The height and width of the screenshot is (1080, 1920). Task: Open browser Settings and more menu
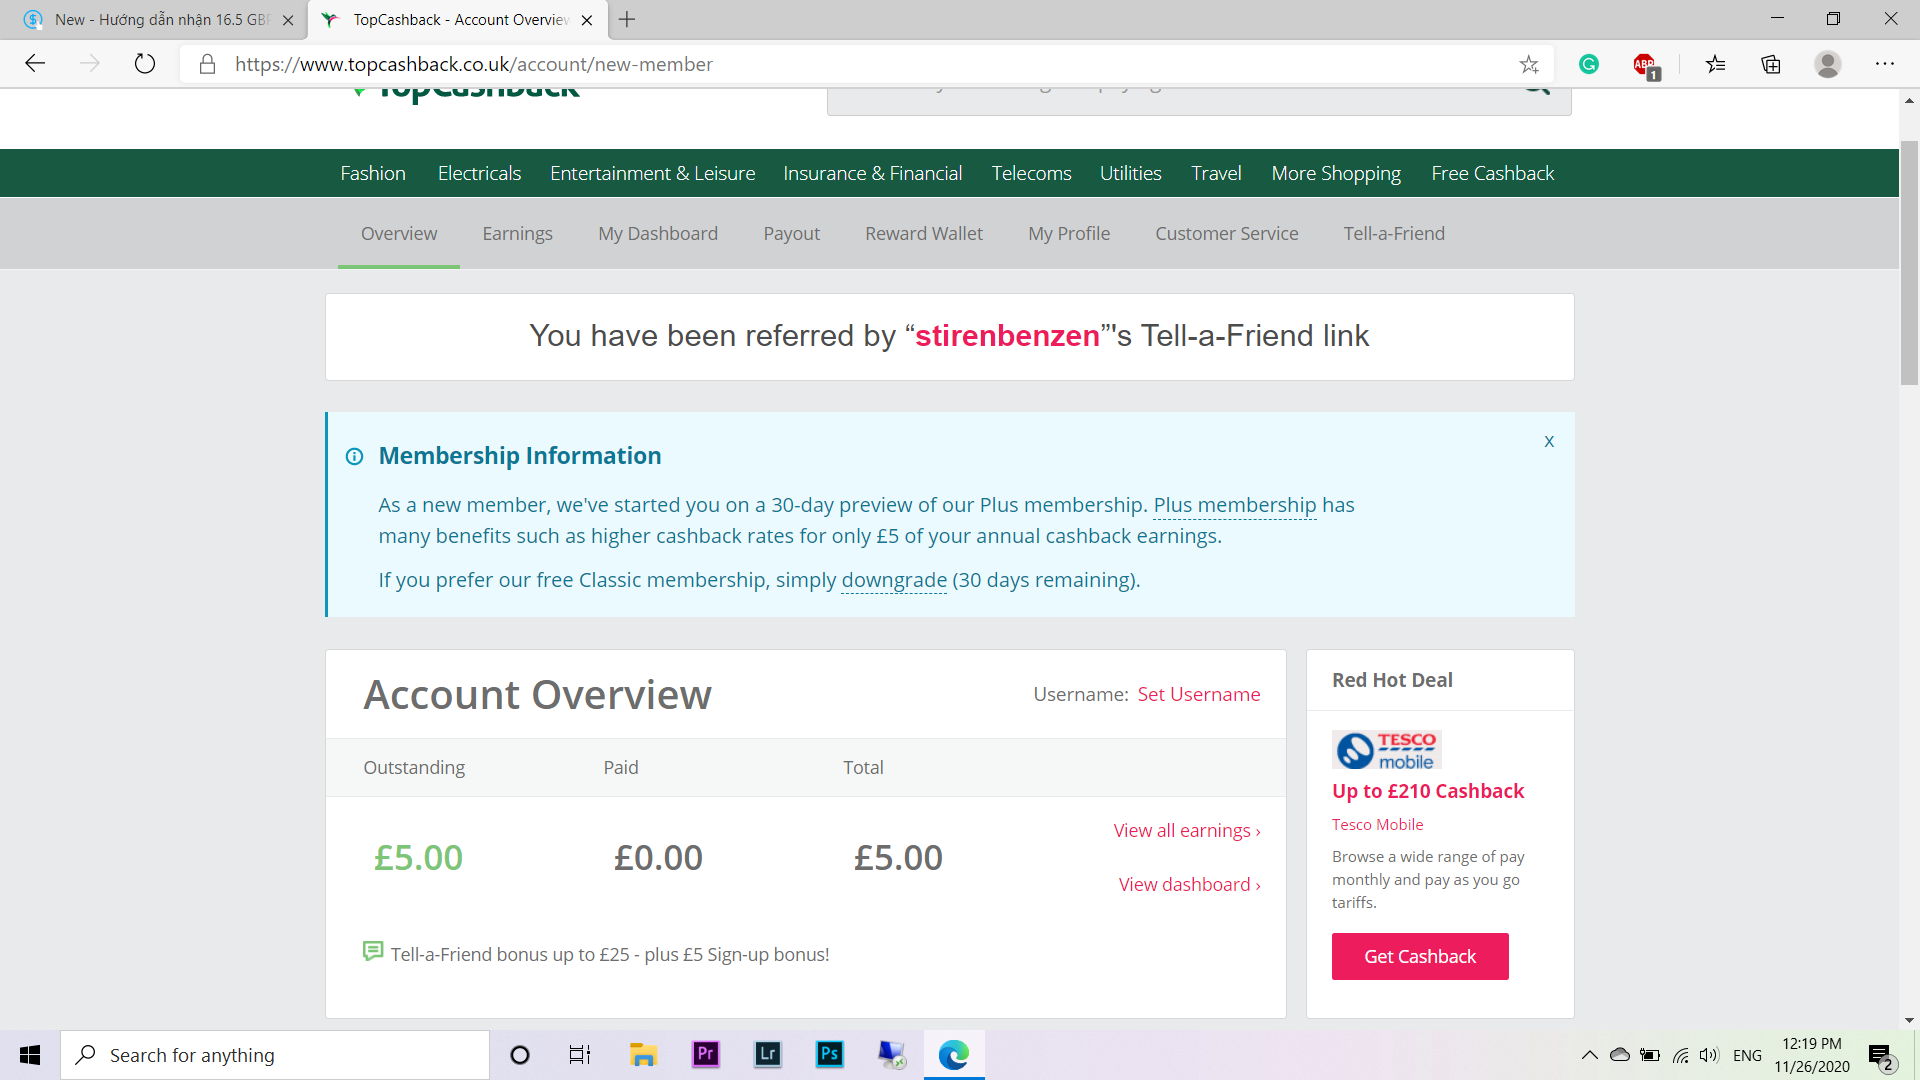click(x=1885, y=64)
